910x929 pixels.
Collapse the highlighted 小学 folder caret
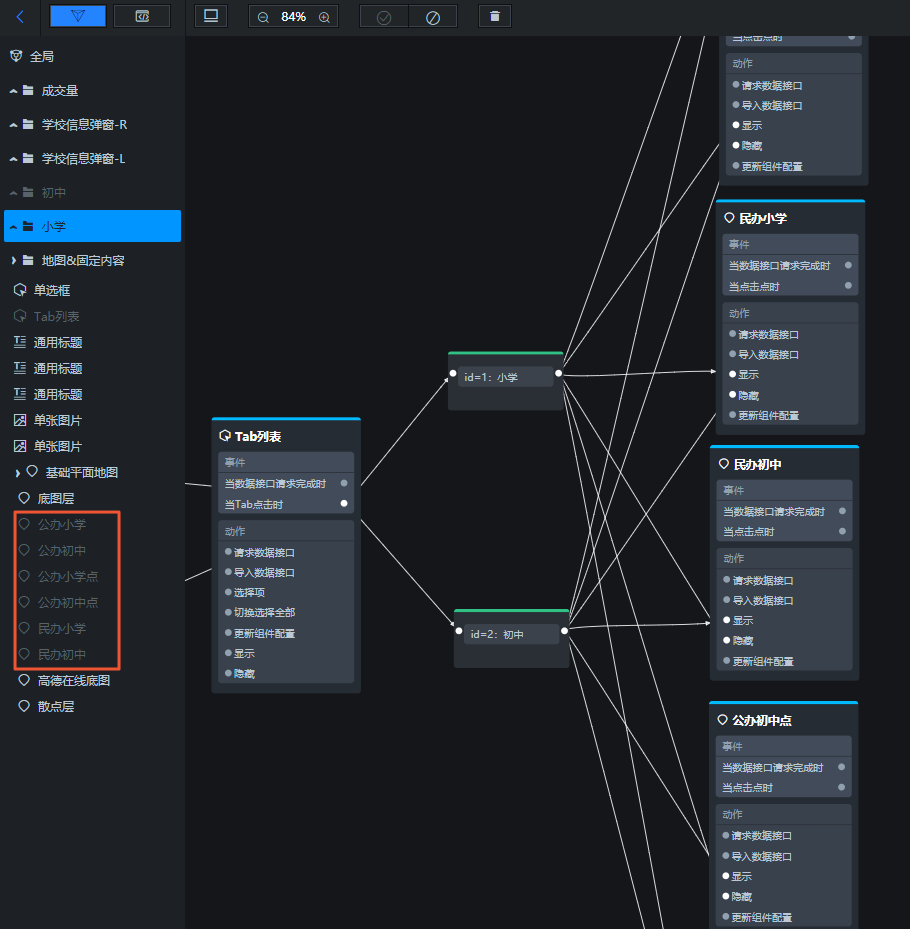tap(13, 227)
